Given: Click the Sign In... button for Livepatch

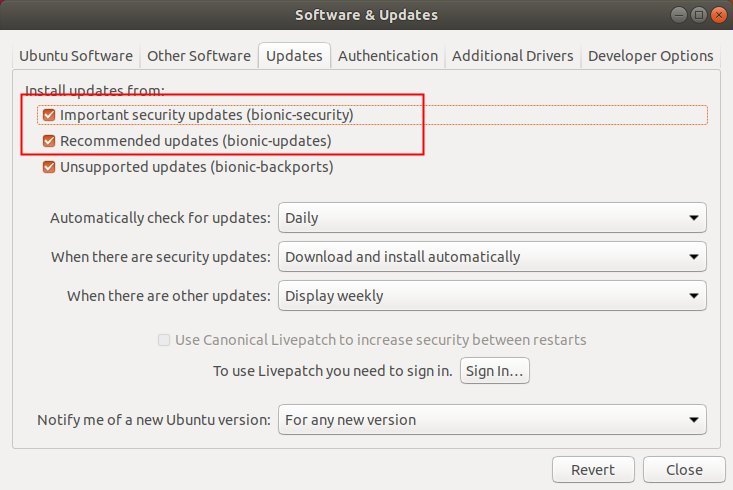Looking at the screenshot, I should [x=495, y=371].
